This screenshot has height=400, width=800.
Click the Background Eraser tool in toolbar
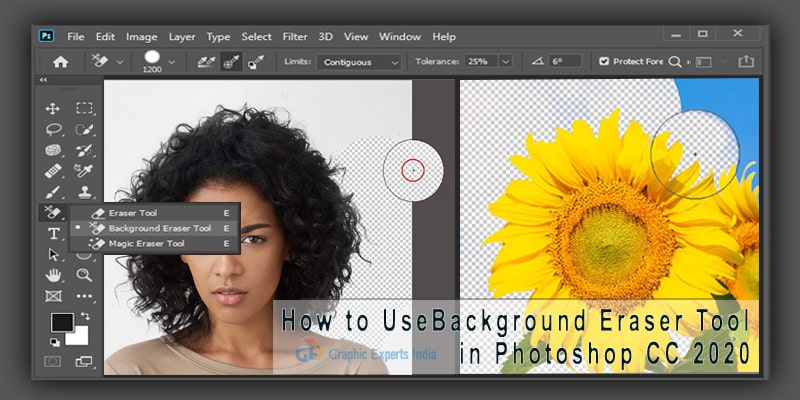pyautogui.click(x=52, y=212)
